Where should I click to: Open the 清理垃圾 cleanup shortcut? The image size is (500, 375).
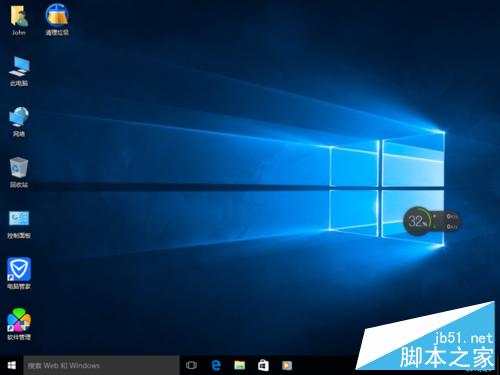click(x=57, y=19)
